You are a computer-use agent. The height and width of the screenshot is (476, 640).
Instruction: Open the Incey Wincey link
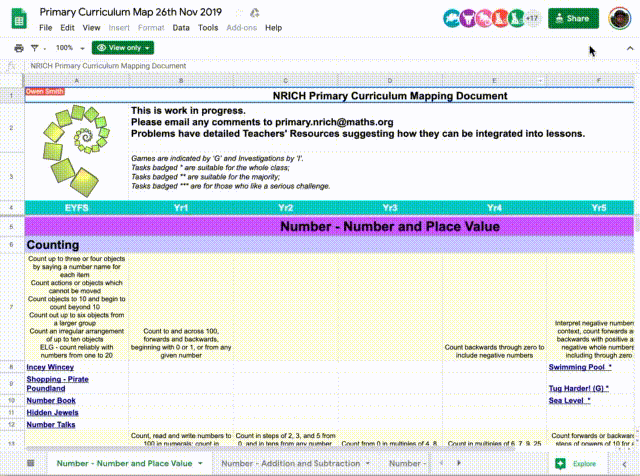pos(50,367)
